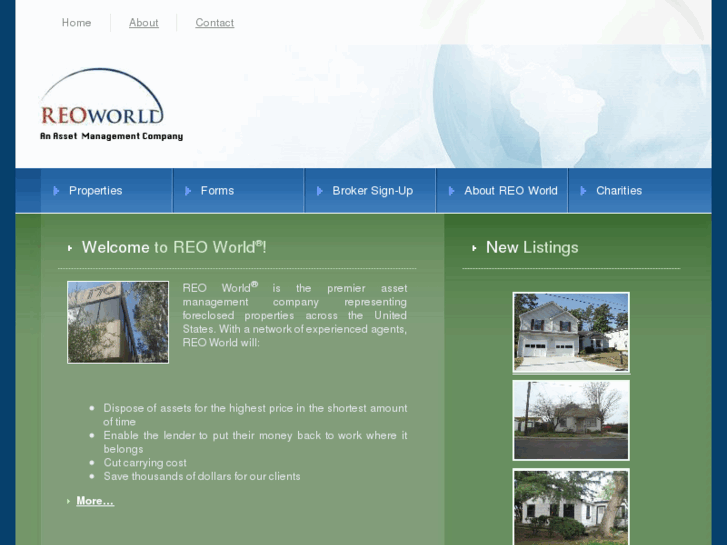Click the An Asset Management Company tagline

[x=111, y=136]
